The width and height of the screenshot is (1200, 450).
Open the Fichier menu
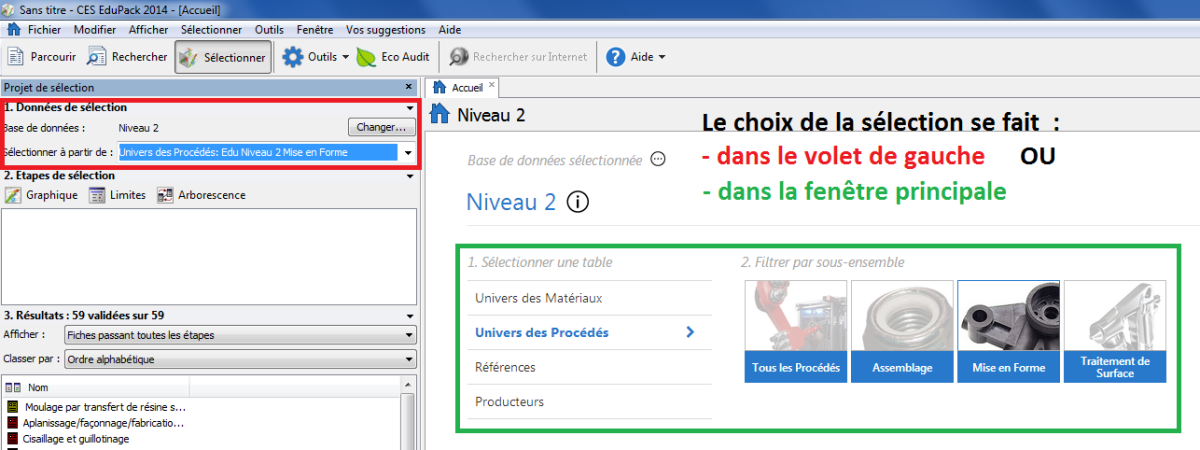[45, 30]
